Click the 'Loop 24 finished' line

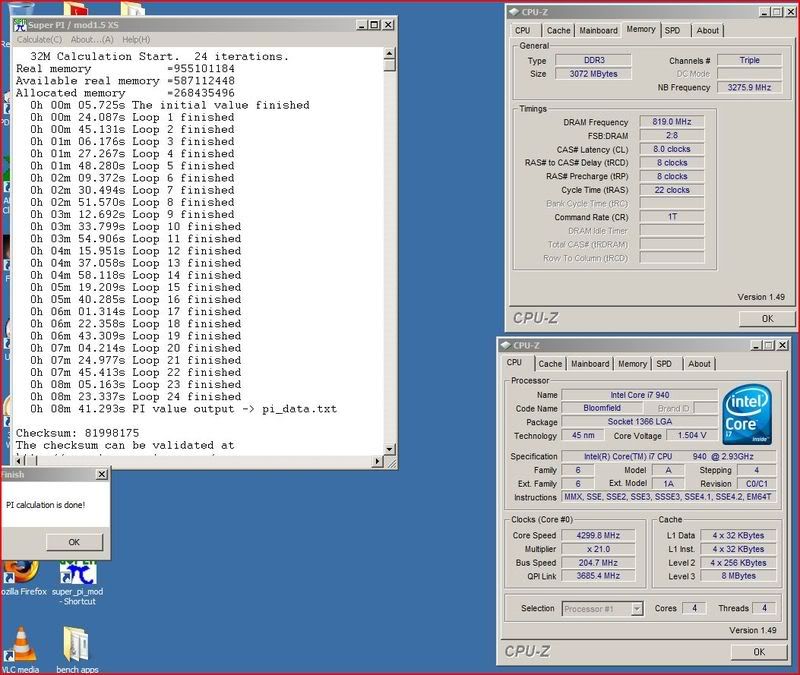(136, 396)
